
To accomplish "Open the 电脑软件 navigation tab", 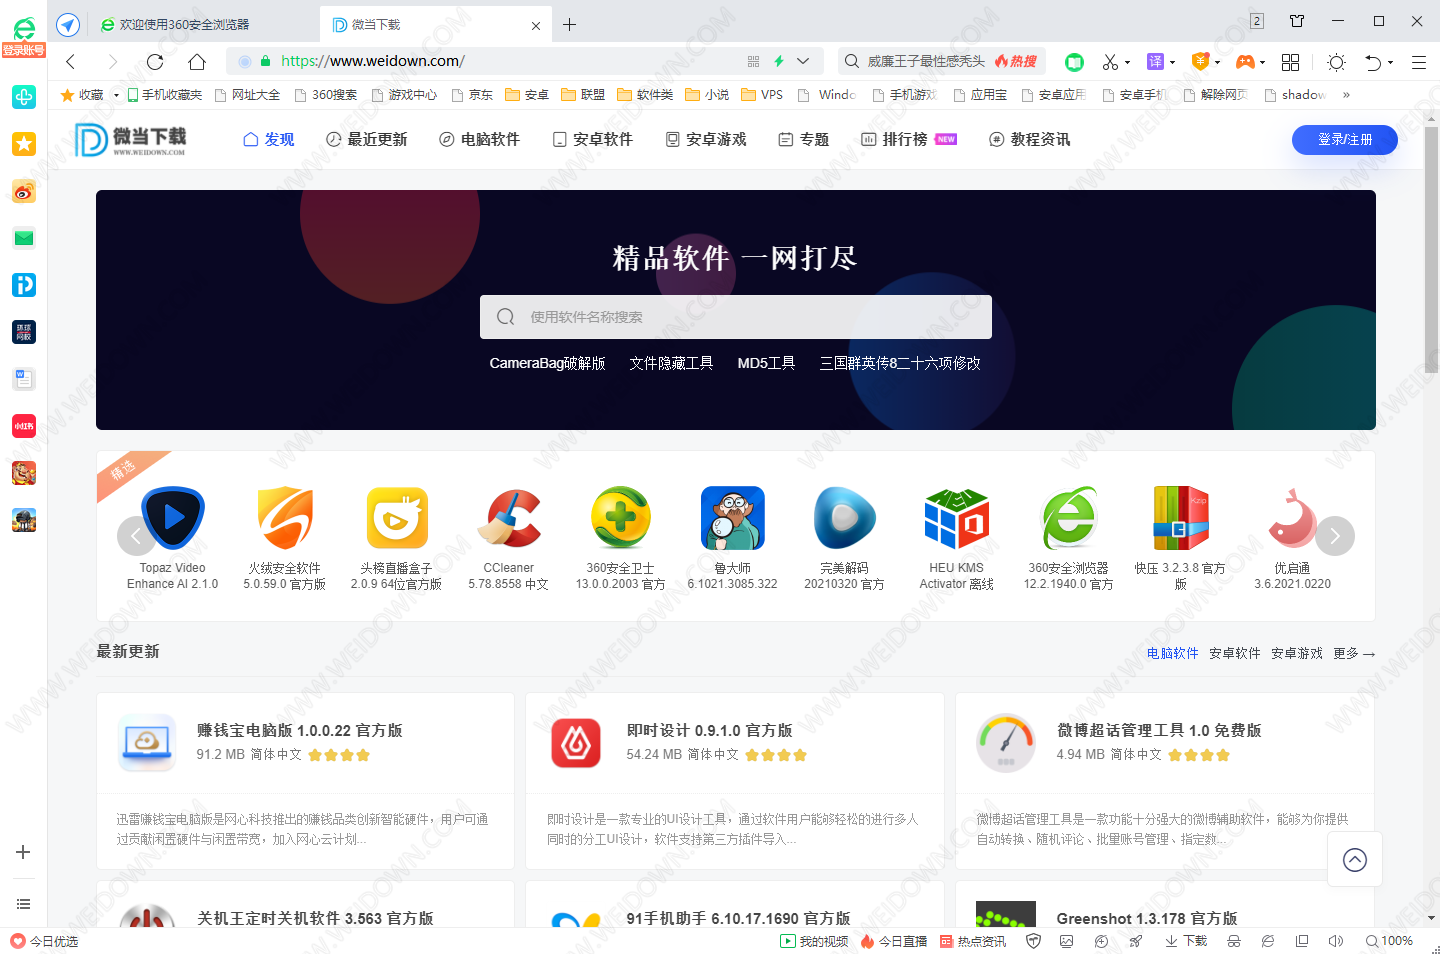I will (x=480, y=140).
